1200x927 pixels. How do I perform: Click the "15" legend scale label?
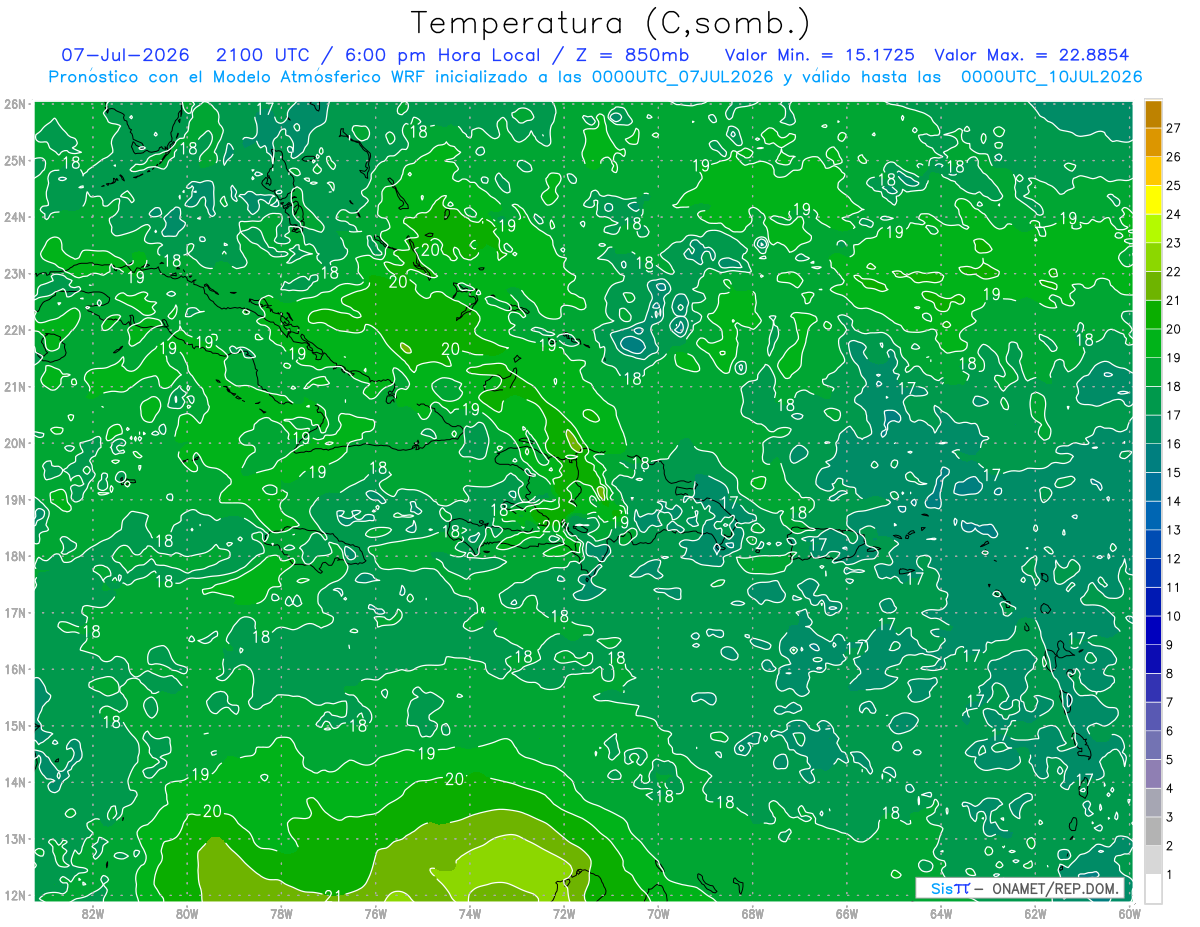point(1173,472)
